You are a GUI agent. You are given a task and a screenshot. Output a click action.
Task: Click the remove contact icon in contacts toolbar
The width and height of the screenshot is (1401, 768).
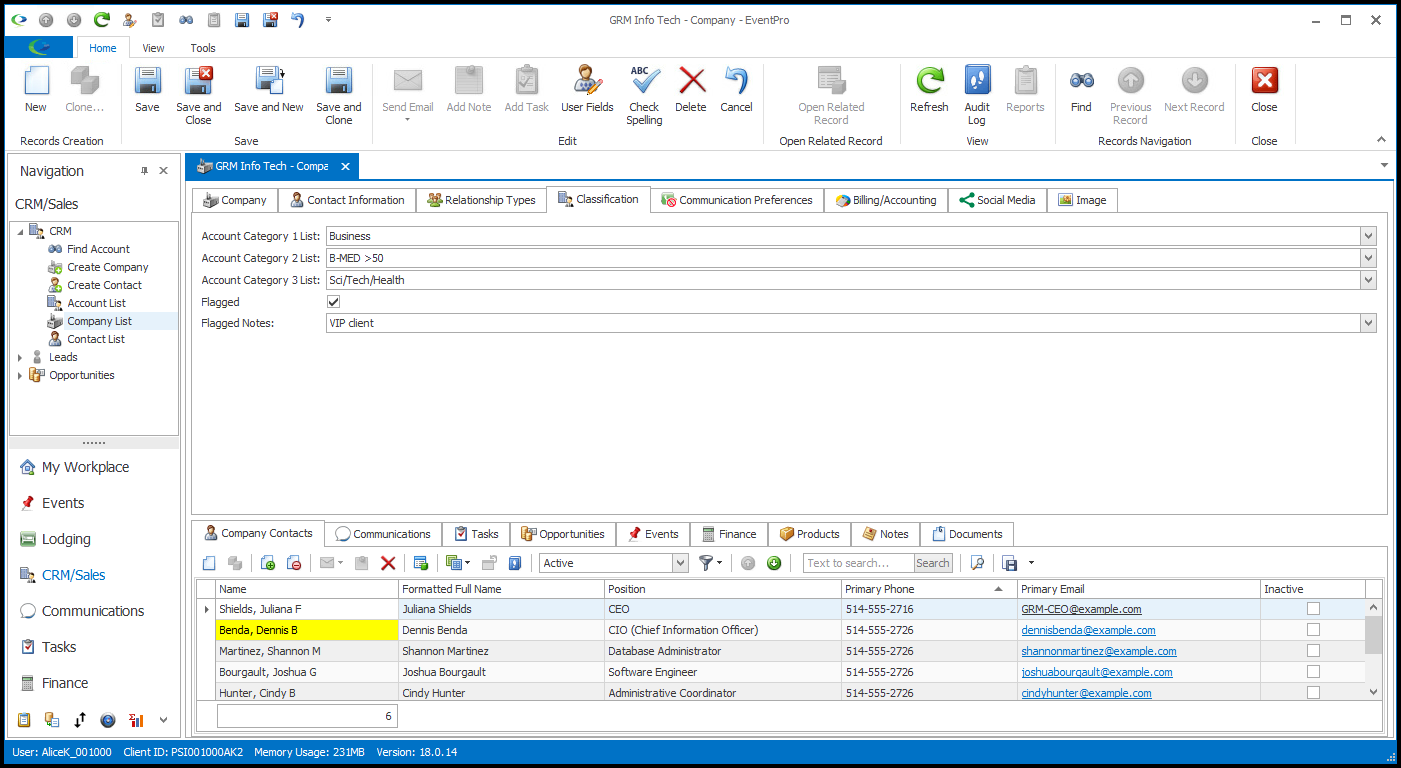pyautogui.click(x=293, y=563)
